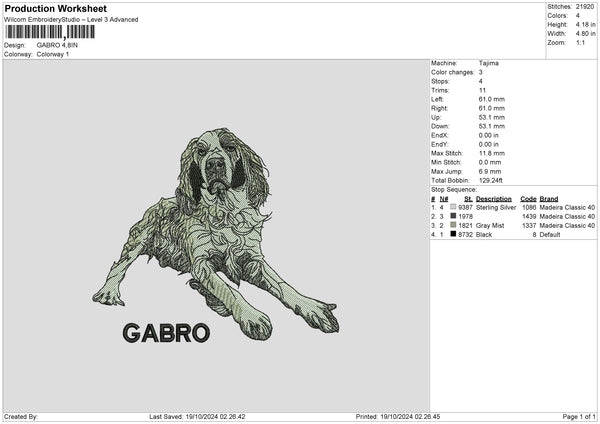Select the Stitches value 21920
600x424 pixels.
(x=585, y=7)
